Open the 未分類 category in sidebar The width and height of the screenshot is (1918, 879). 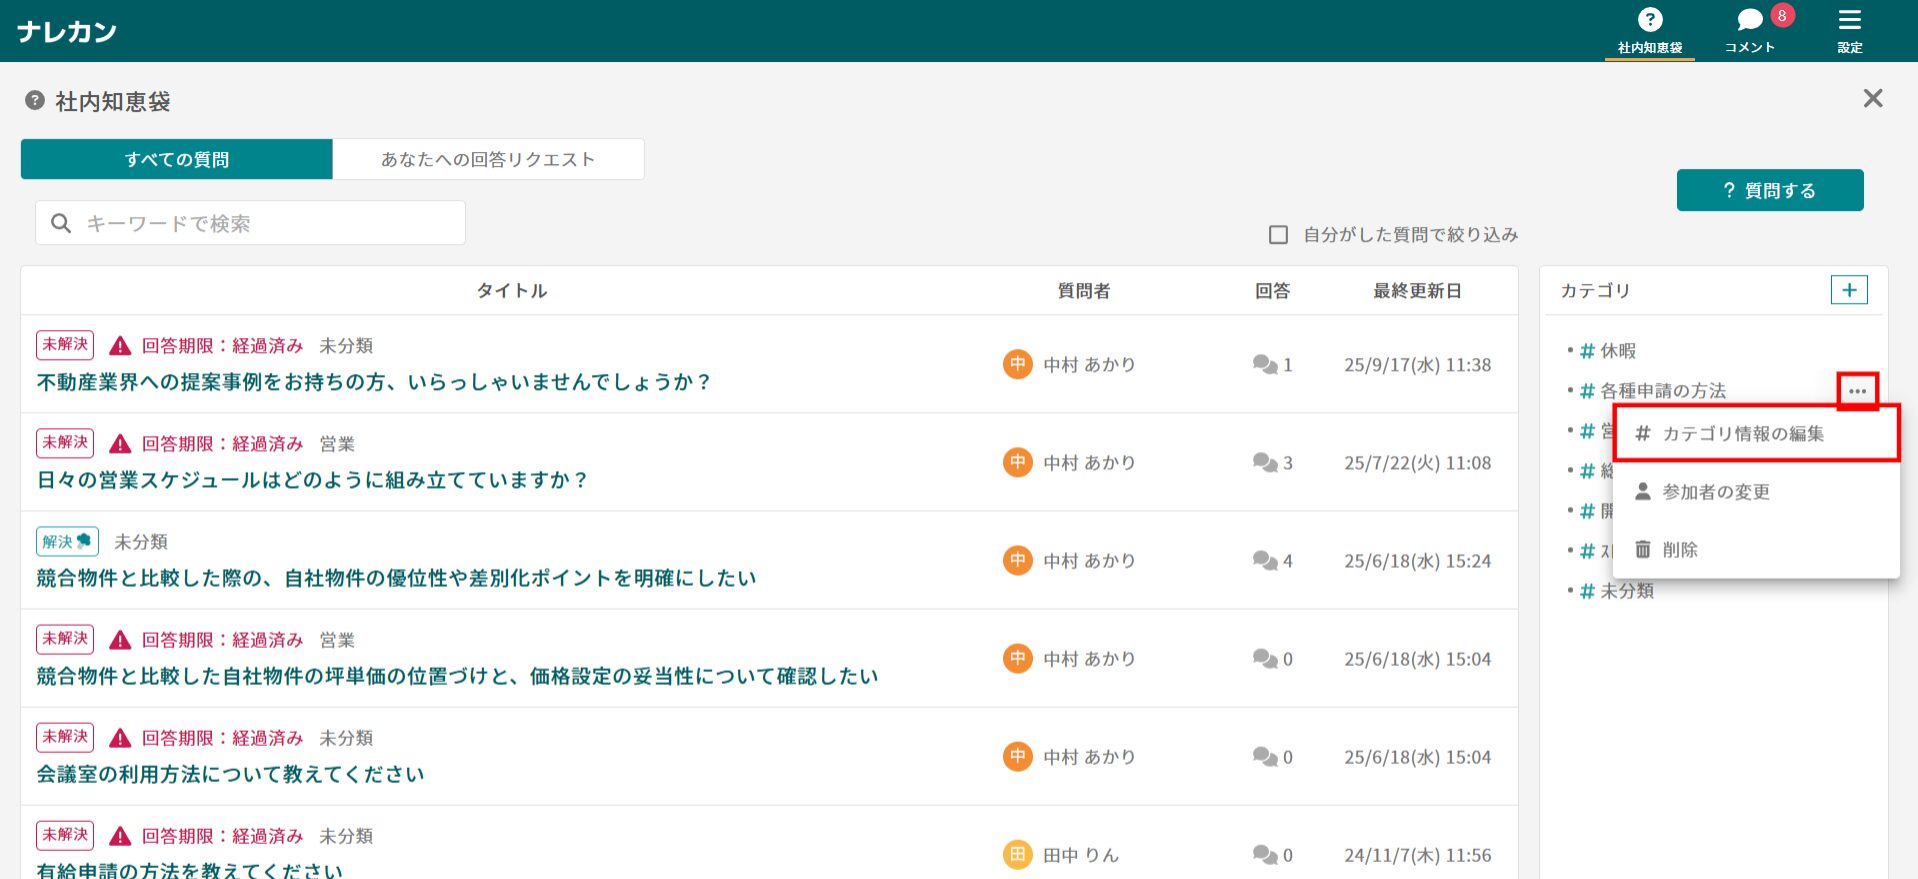click(1626, 591)
